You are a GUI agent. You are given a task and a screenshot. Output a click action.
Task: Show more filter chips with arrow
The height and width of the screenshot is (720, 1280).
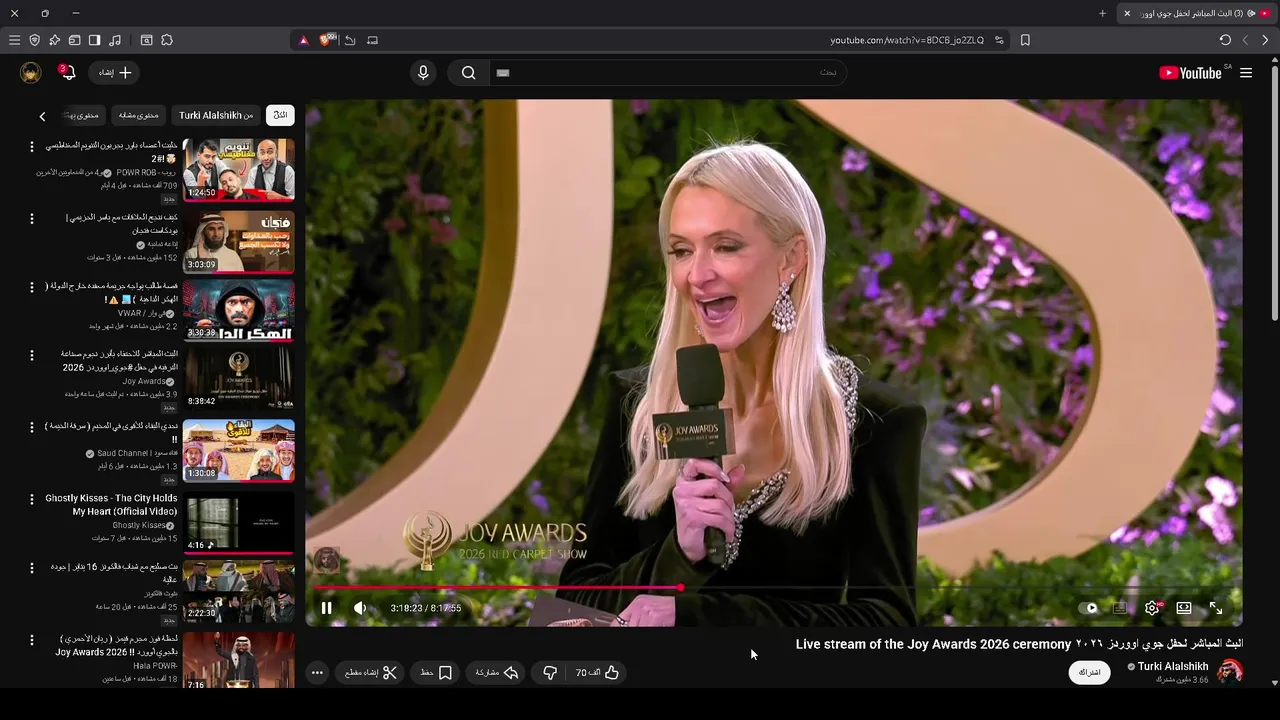tap(42, 117)
